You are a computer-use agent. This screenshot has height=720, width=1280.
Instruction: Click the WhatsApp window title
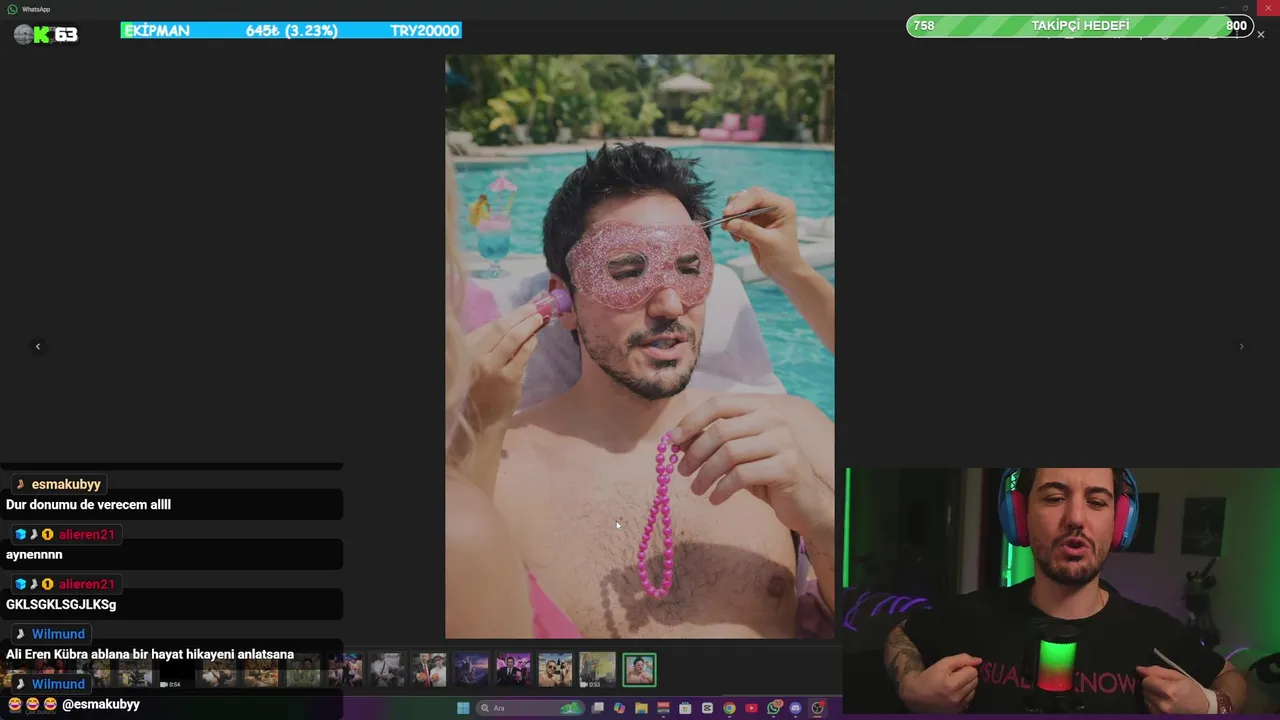click(x=36, y=9)
